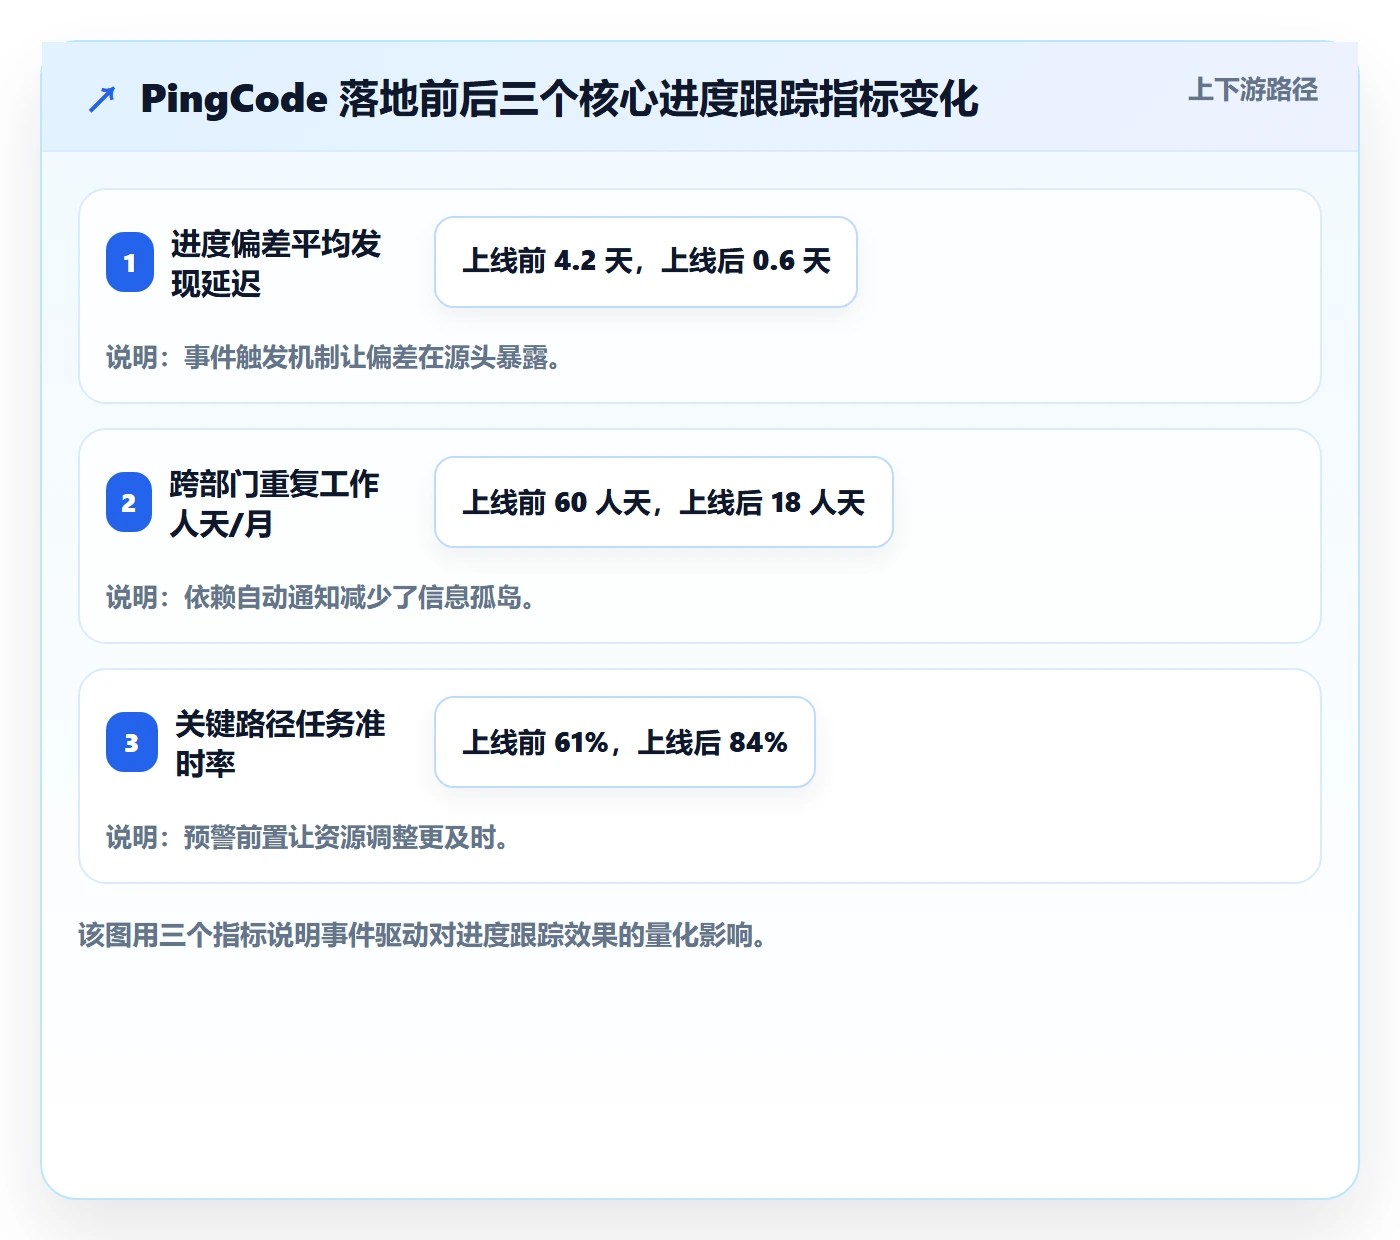Select the summary line 该图用三个指标说明事件驱动
Viewport: 1400px width, 1240px height.
(x=422, y=936)
